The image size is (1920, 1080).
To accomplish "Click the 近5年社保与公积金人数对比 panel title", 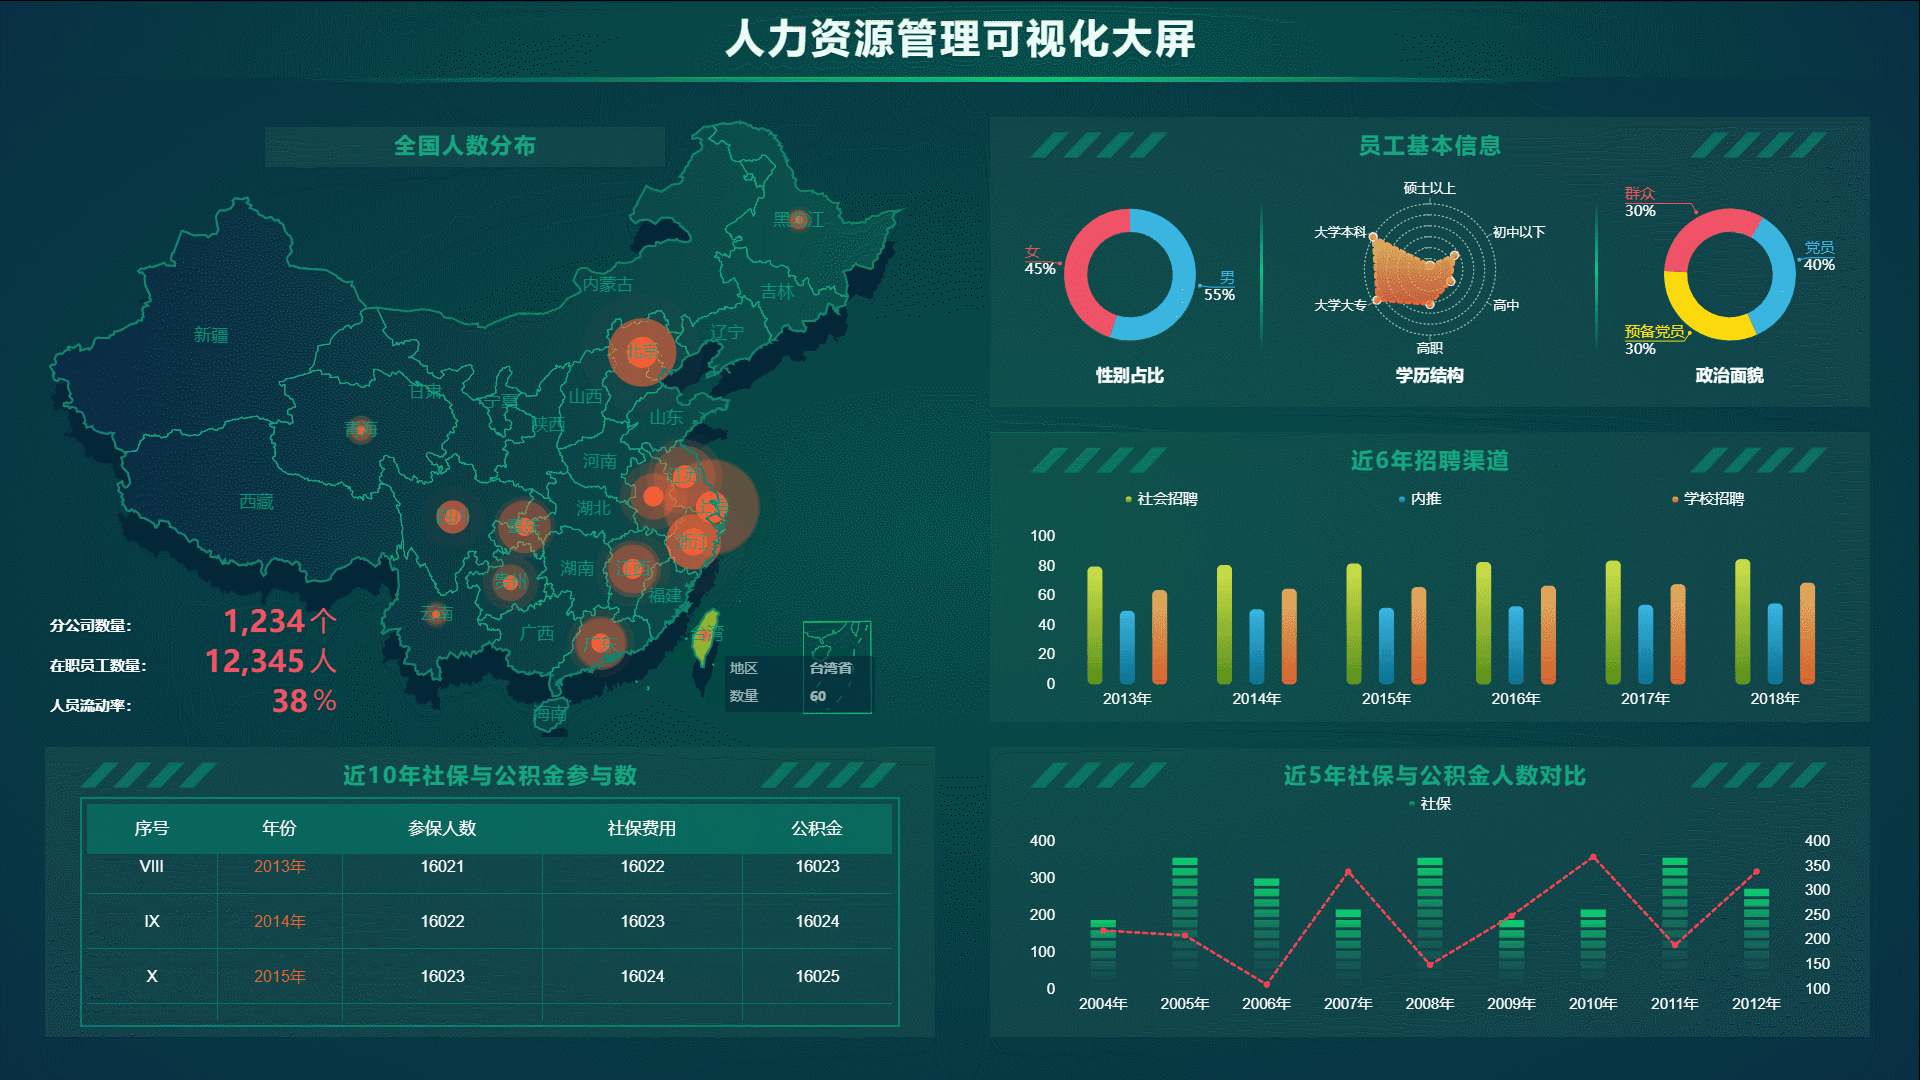I will coord(1435,775).
